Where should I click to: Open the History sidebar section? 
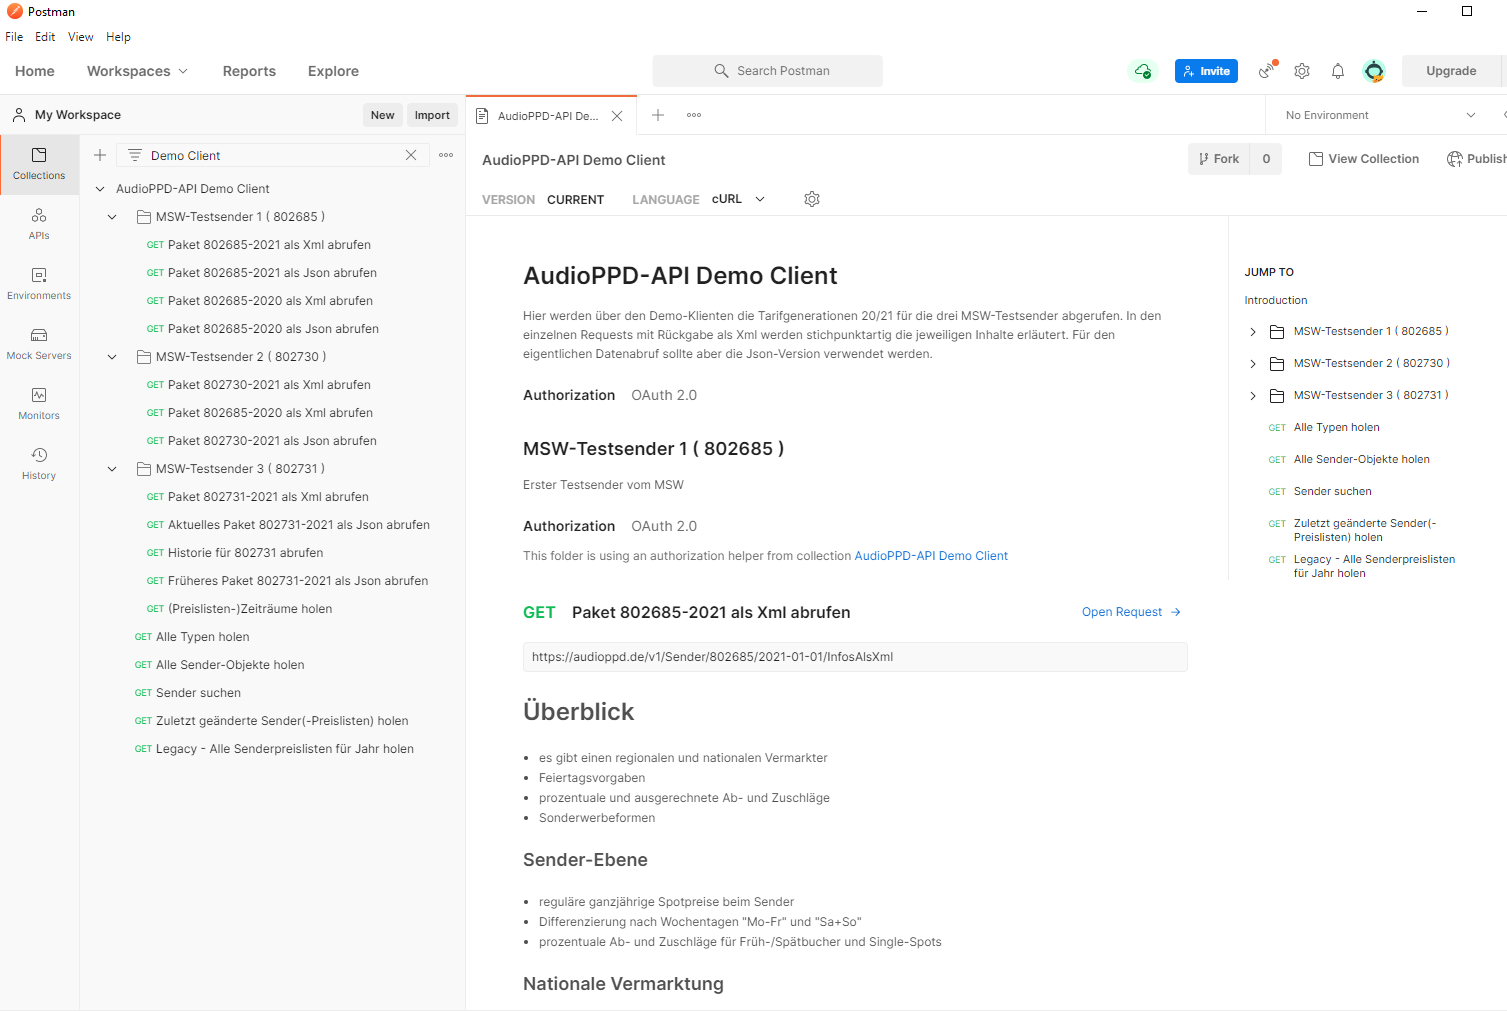[x=39, y=464]
